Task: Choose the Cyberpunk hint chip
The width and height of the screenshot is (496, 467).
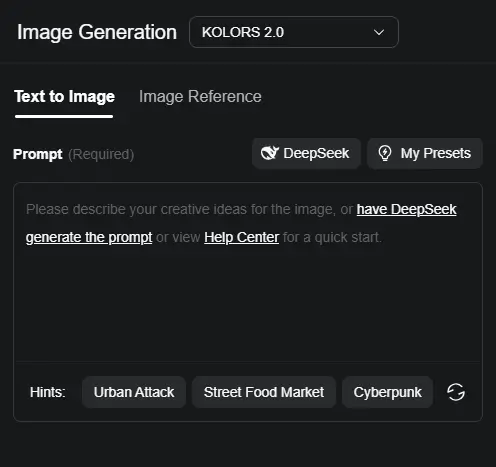Action: pyautogui.click(x=387, y=392)
